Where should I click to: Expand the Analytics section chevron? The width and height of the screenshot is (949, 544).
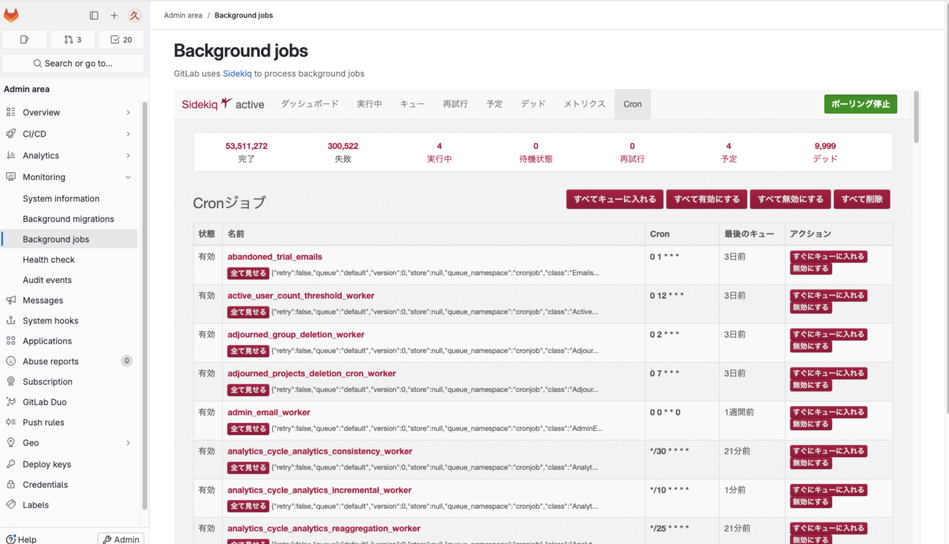(128, 156)
